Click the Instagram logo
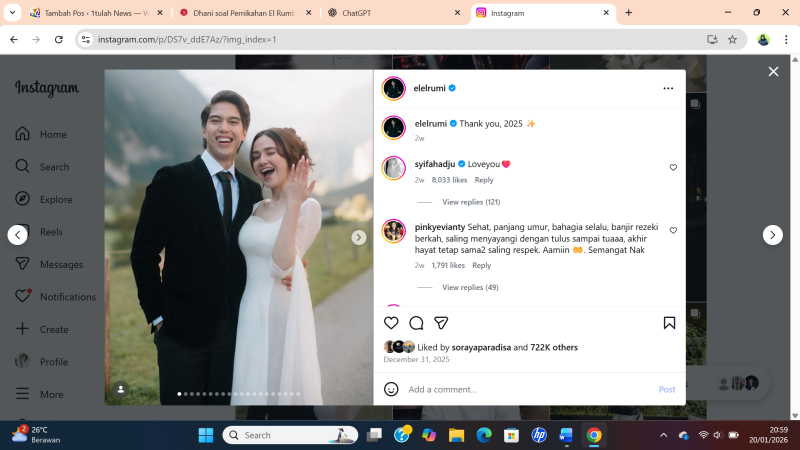The image size is (800, 450). [47, 88]
